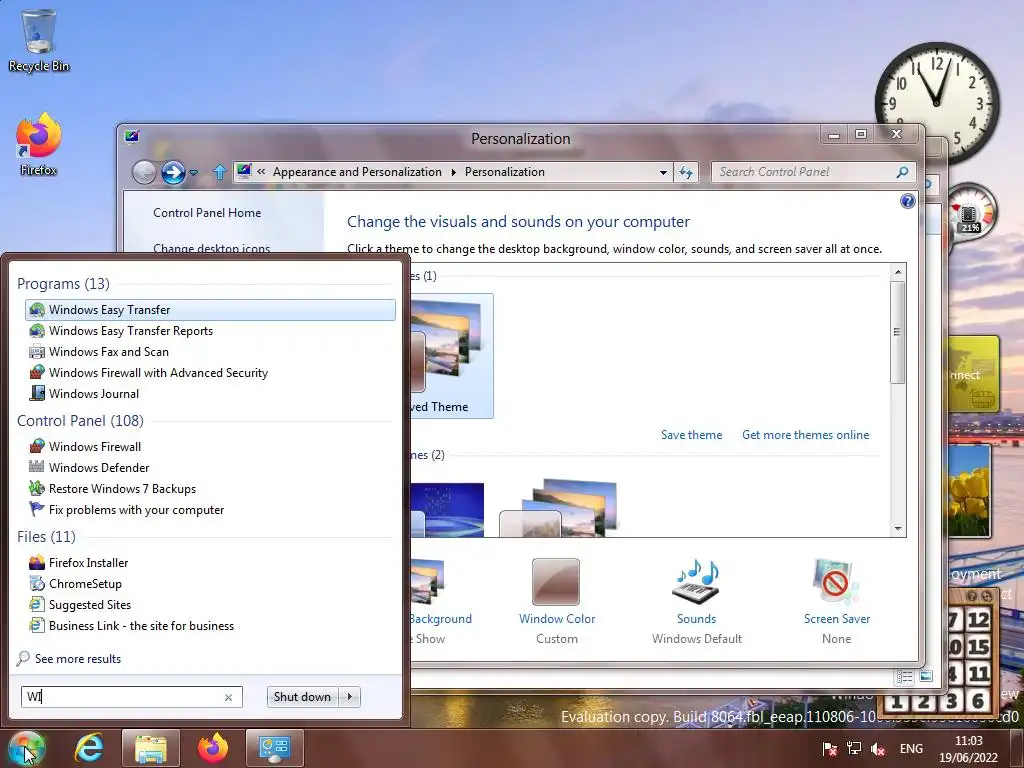Open Desktop Background link

click(x=440, y=619)
